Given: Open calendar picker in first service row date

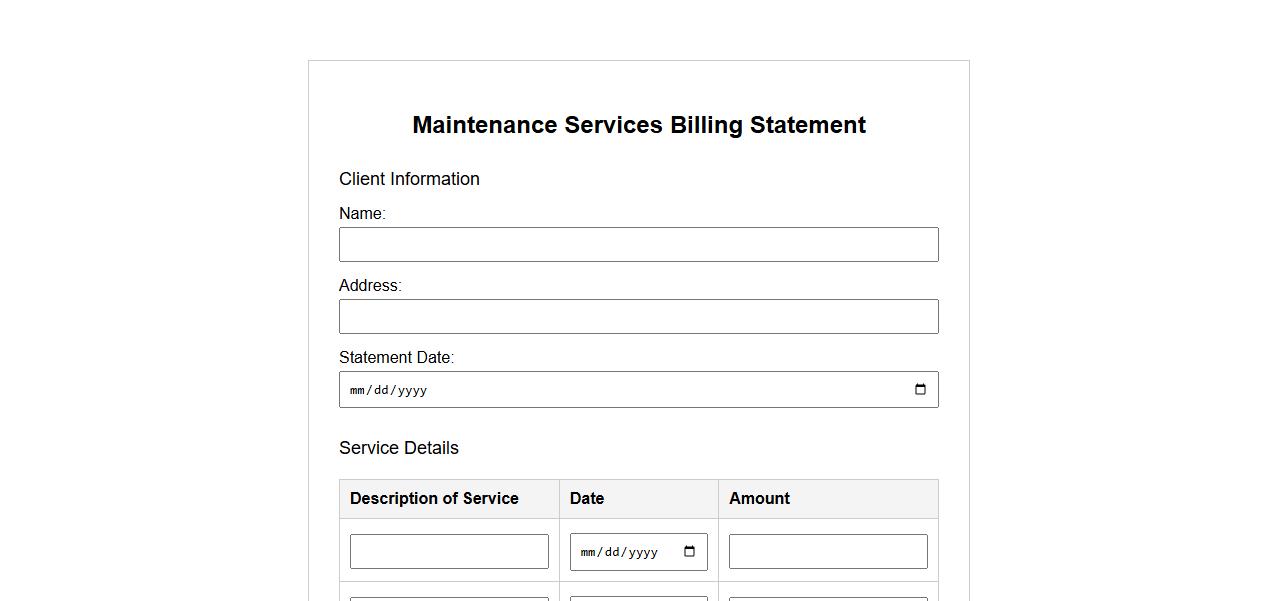Looking at the screenshot, I should click(689, 552).
